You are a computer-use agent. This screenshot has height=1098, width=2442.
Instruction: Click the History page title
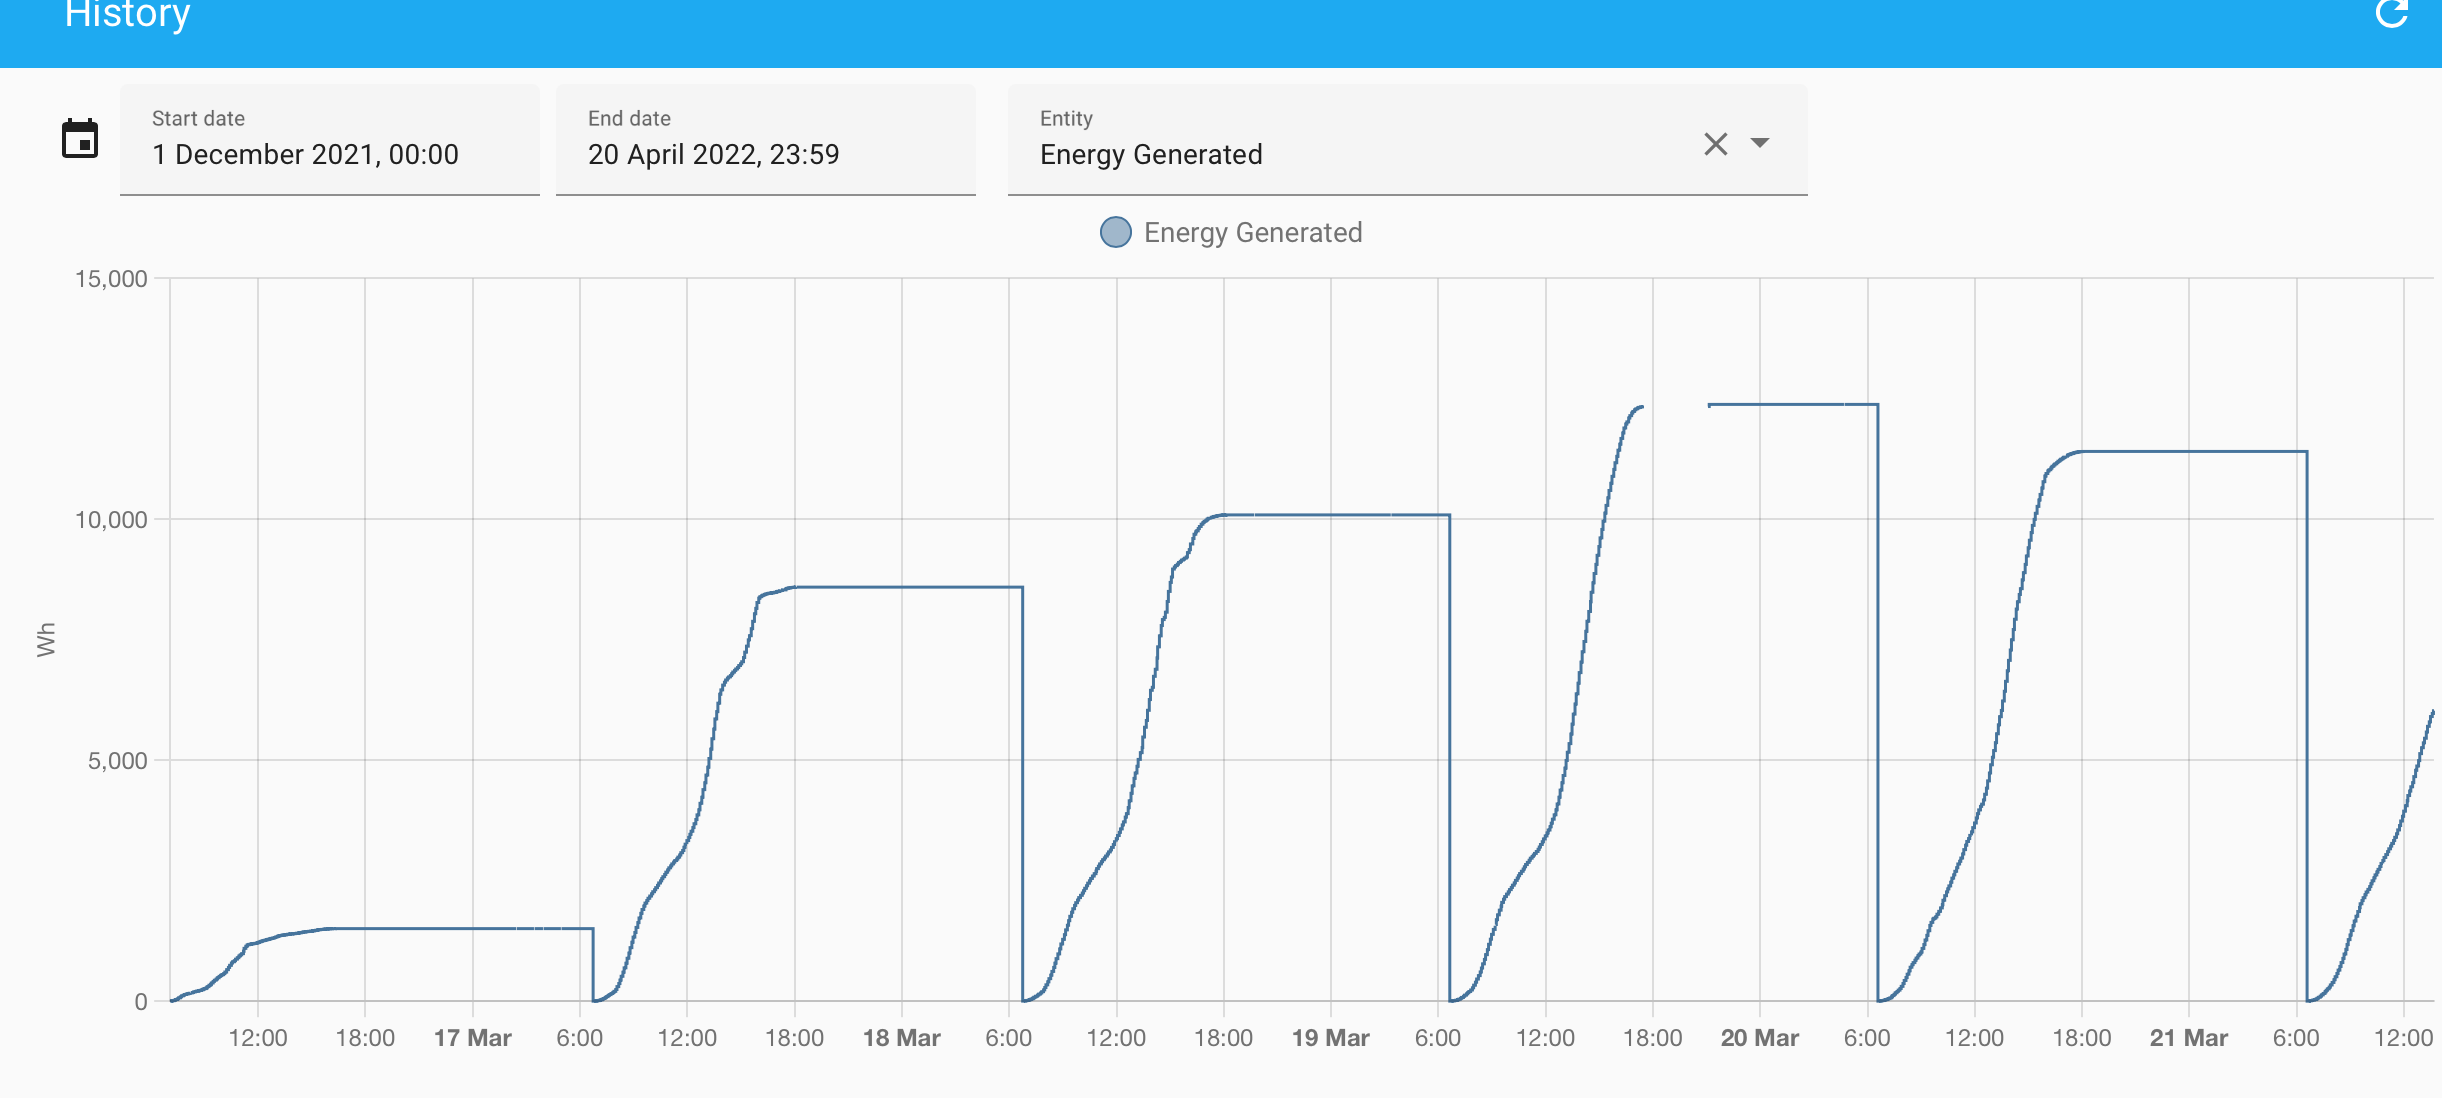coord(126,16)
